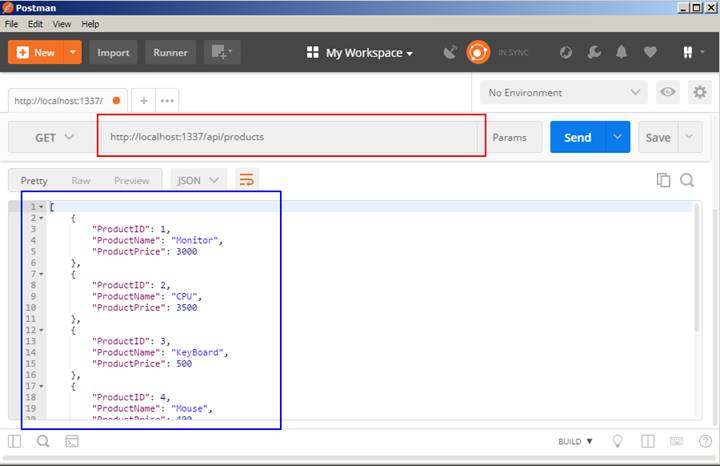The image size is (720, 466).
Task: Switch to the Pretty response view
Action: [x=34, y=180]
